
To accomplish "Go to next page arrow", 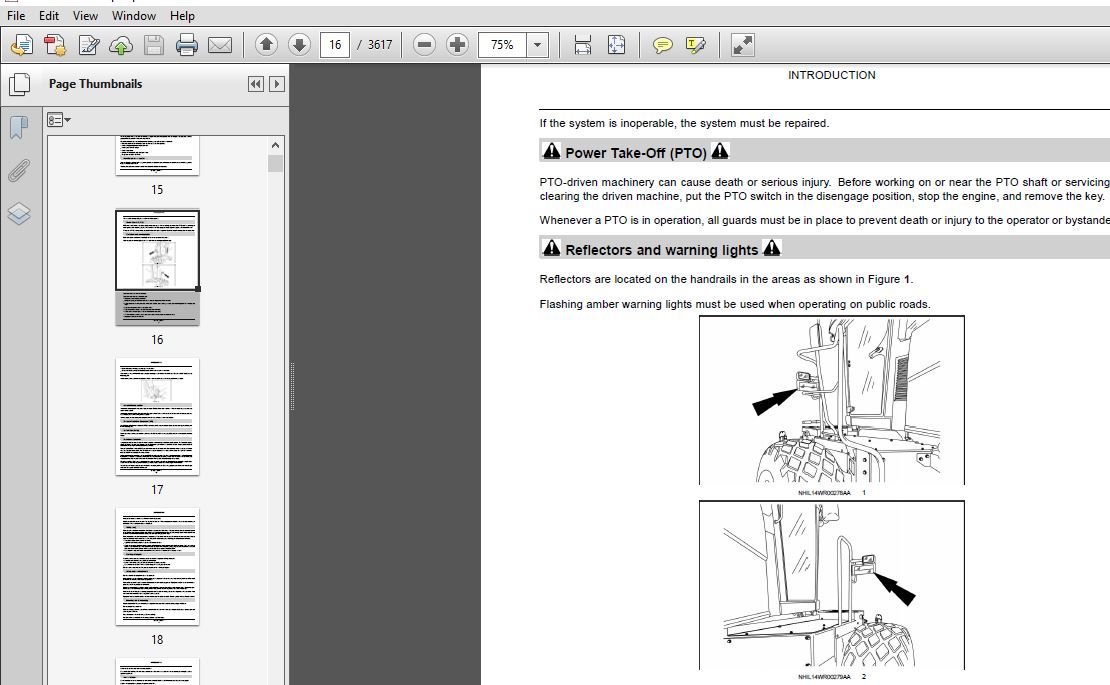I will tap(299, 45).
